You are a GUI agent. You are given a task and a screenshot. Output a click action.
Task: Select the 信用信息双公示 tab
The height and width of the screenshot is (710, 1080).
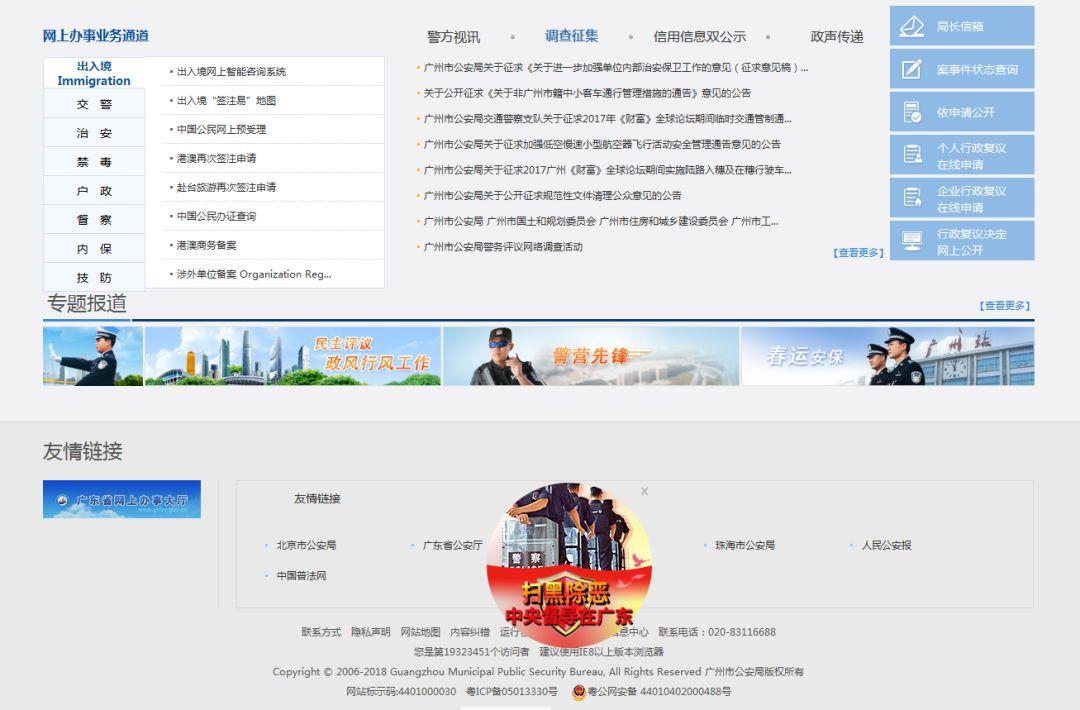[x=699, y=37]
